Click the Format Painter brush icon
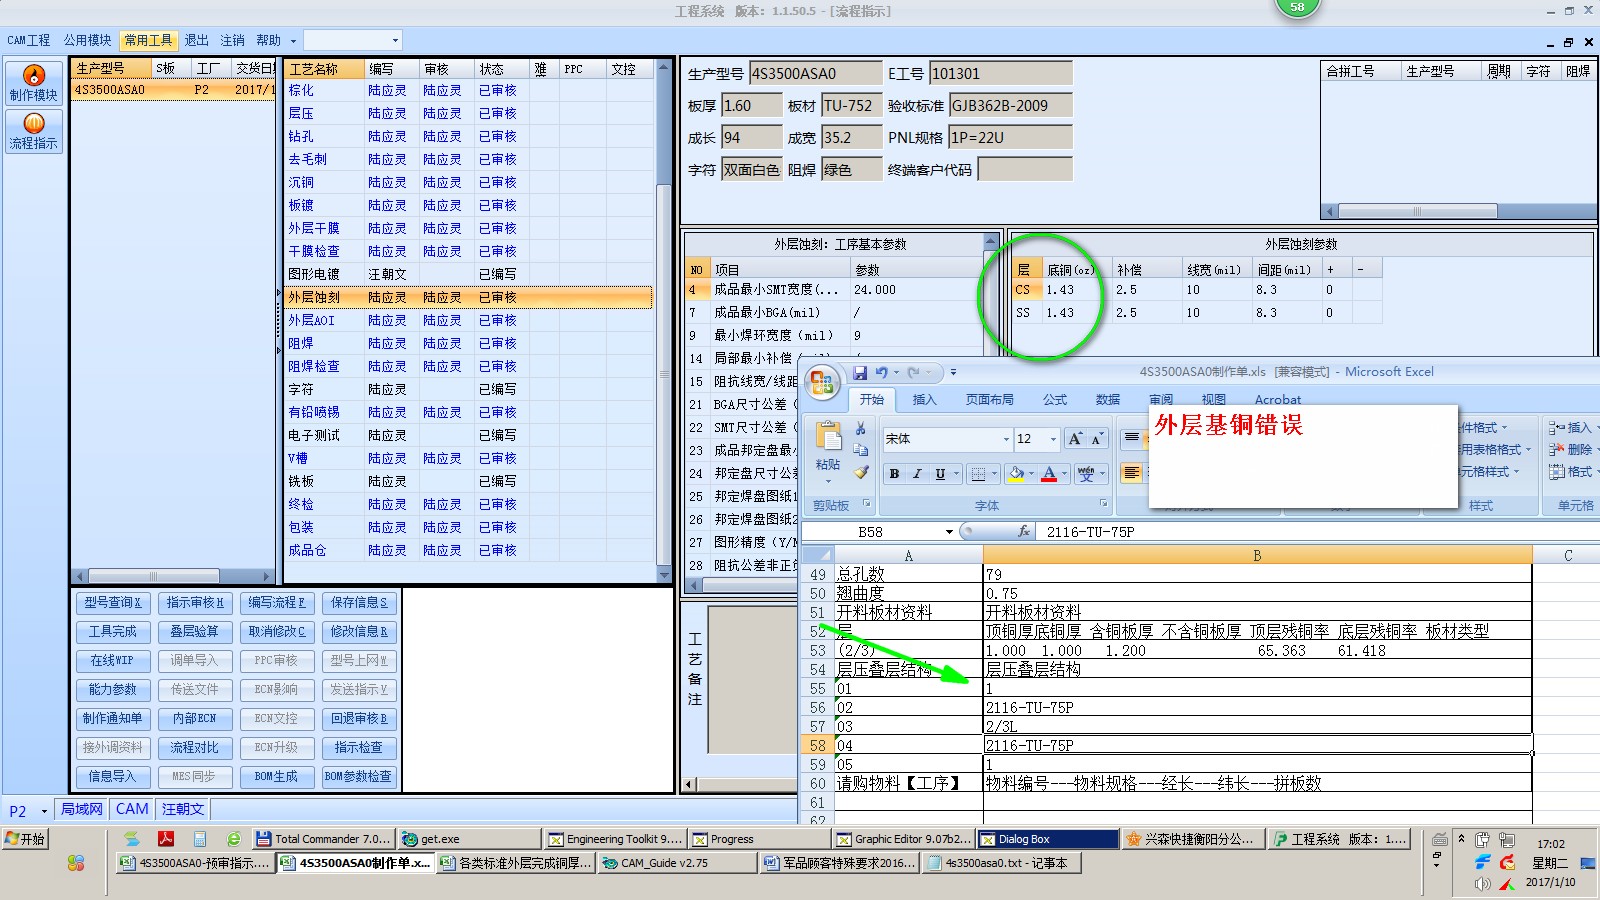The height and width of the screenshot is (900, 1600). [x=860, y=472]
